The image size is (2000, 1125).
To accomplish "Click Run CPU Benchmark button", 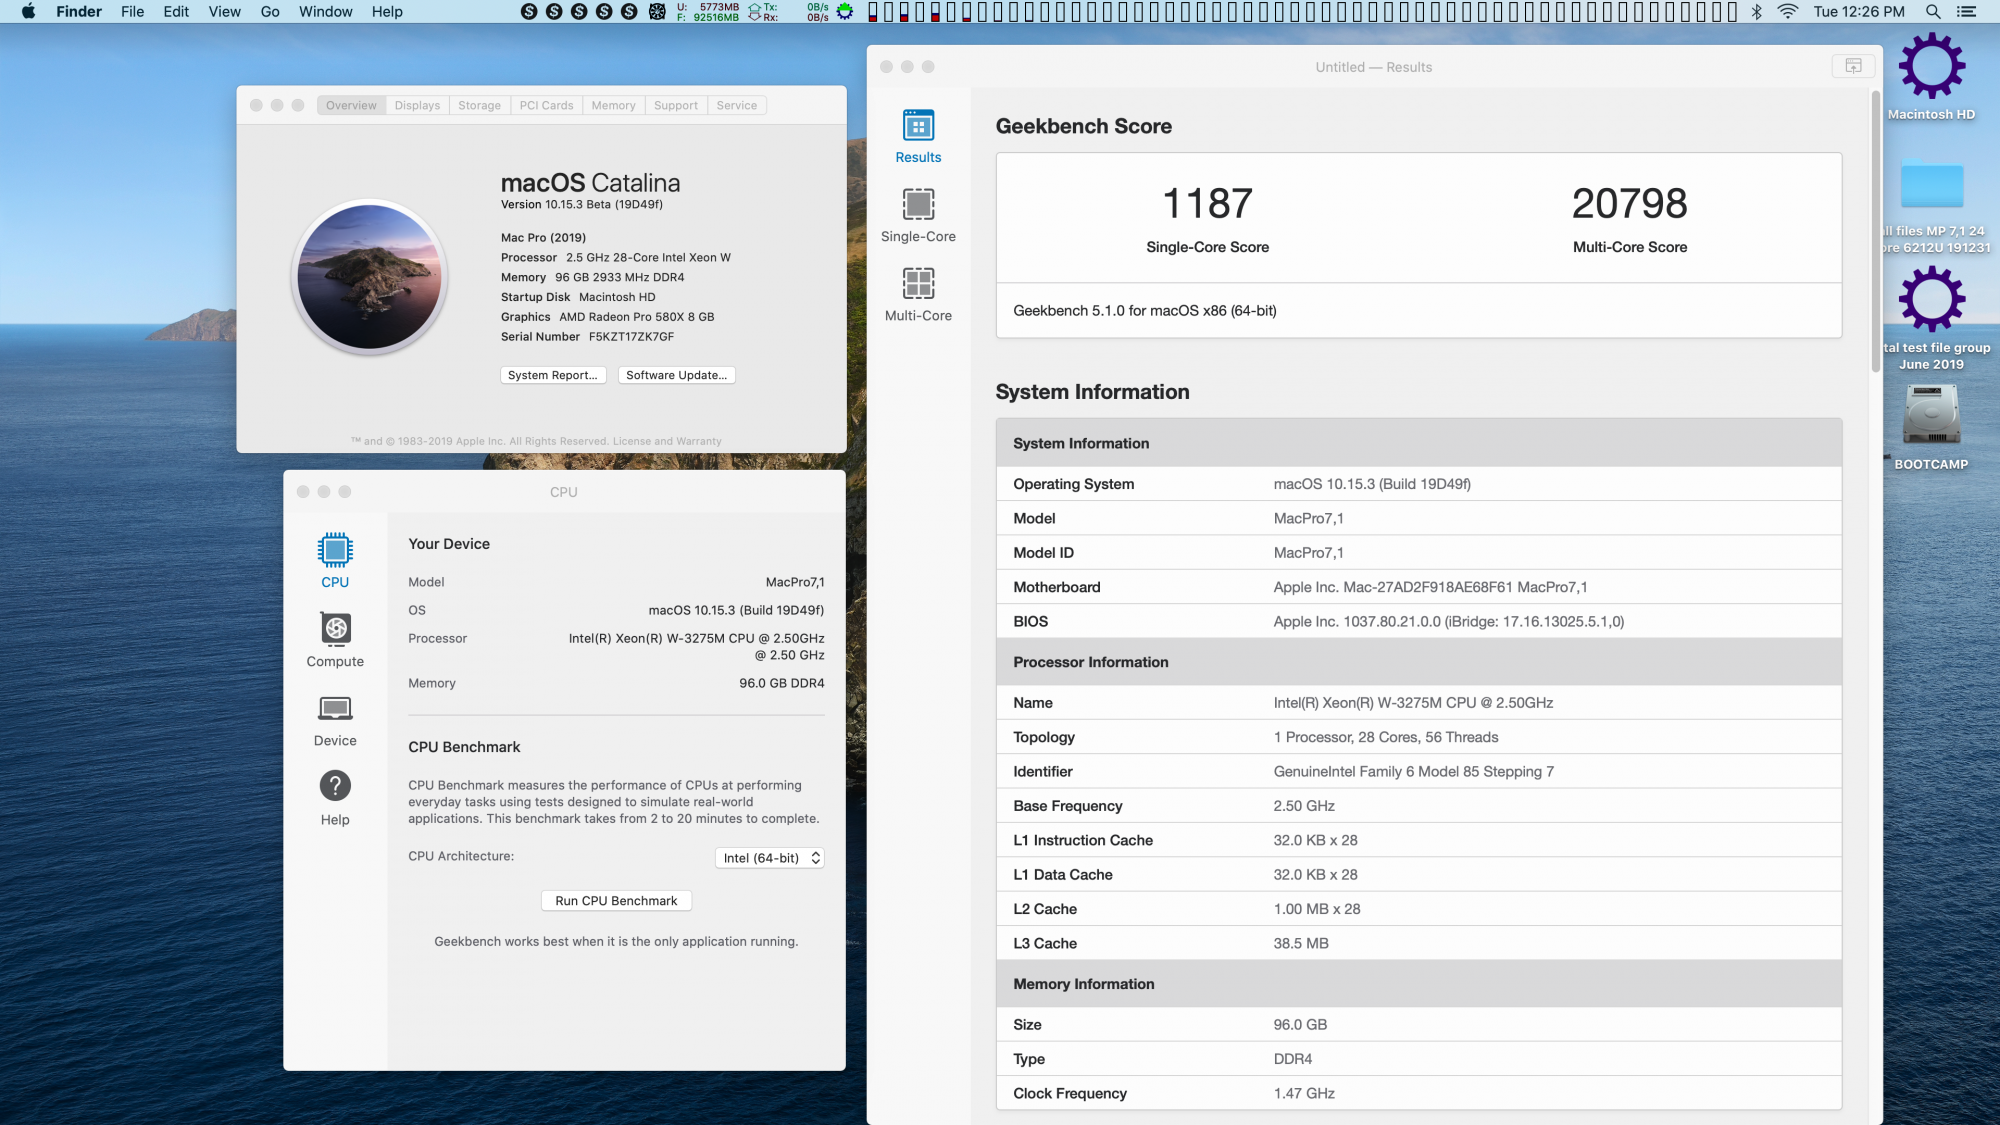I will [616, 901].
